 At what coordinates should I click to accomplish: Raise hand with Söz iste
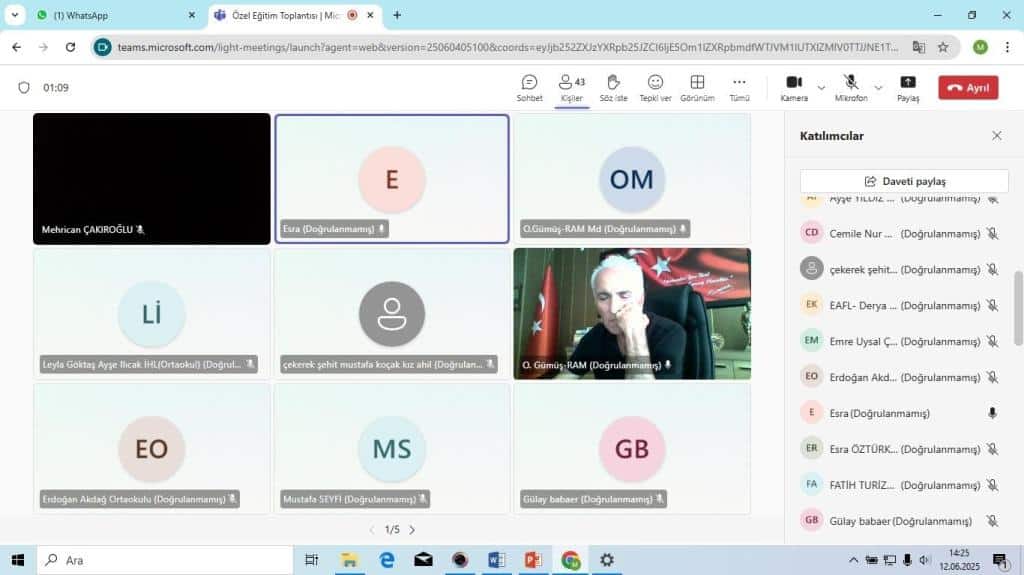[613, 88]
